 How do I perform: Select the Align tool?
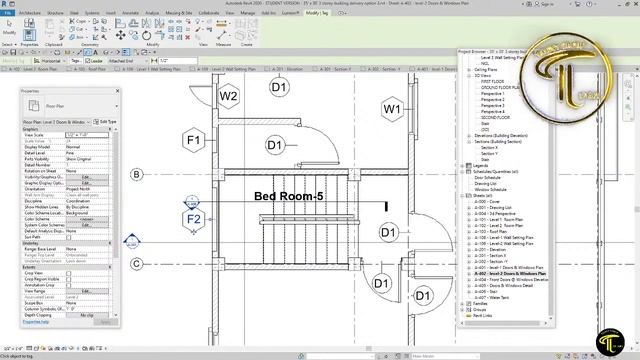[120, 23]
